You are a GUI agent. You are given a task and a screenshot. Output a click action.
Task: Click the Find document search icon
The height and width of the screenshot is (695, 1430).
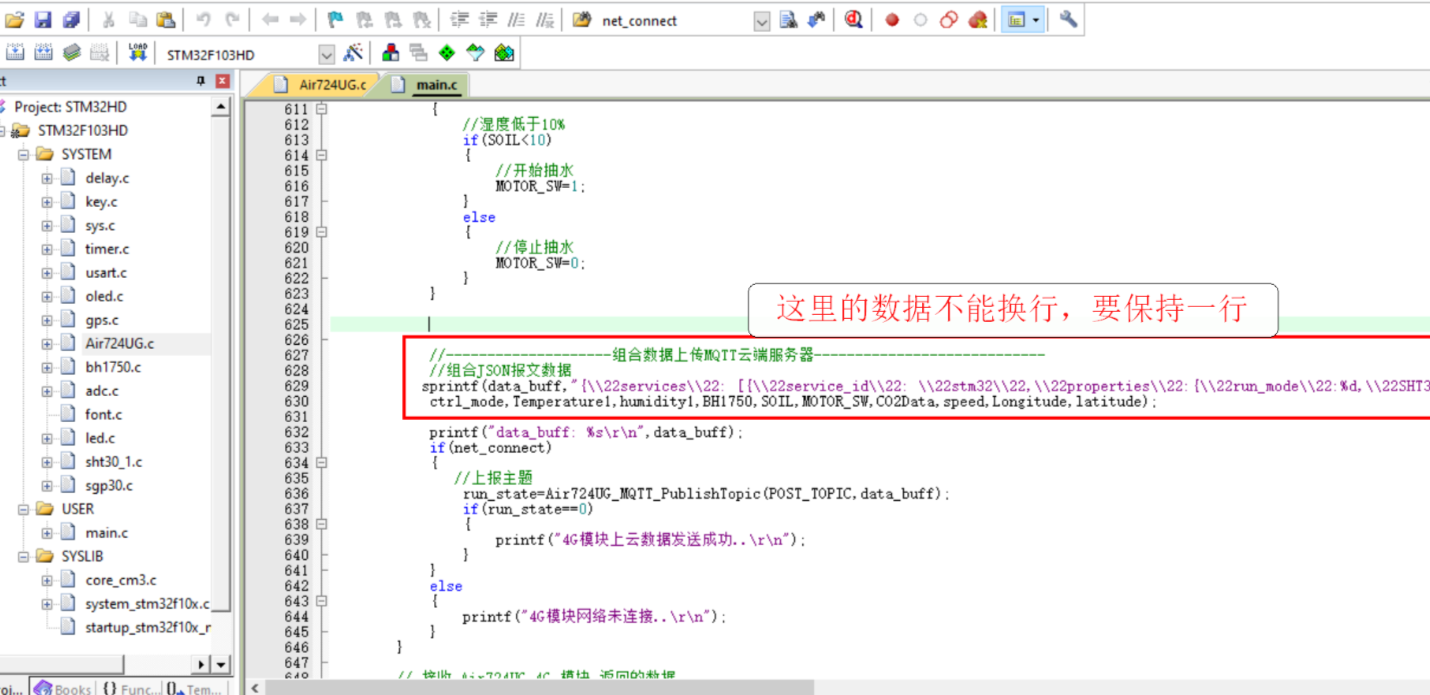click(788, 20)
